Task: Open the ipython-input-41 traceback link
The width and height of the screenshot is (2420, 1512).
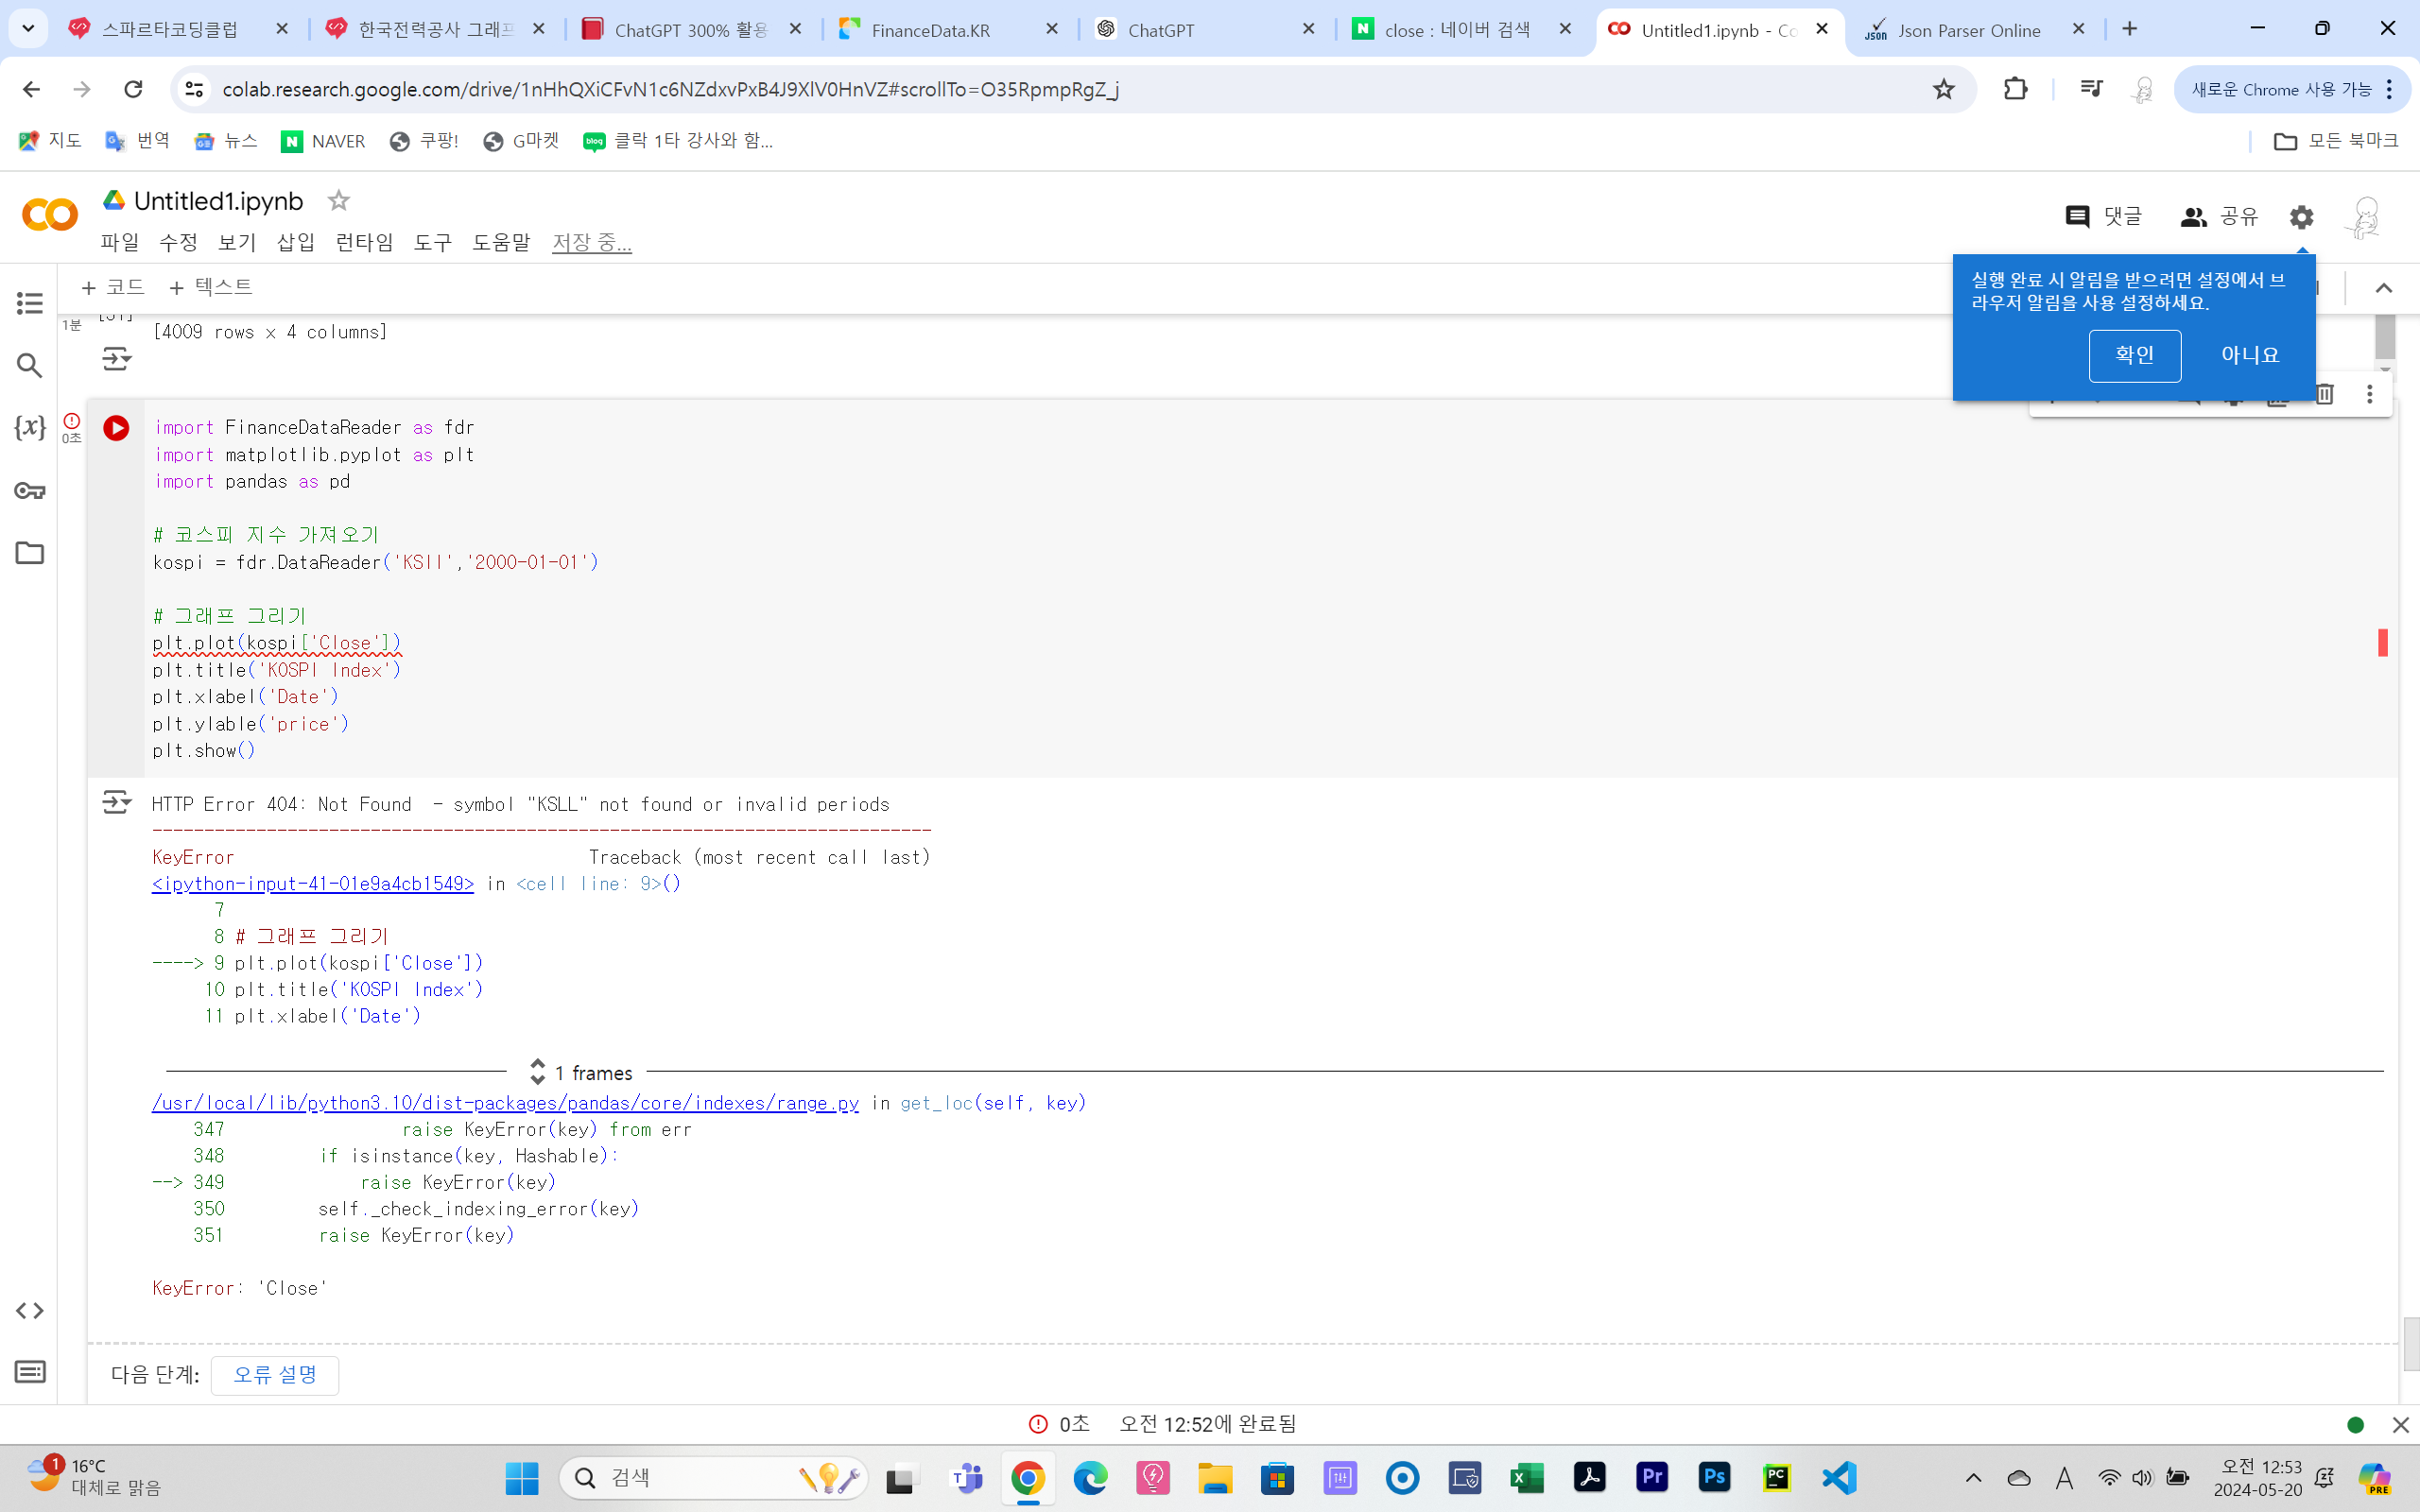Action: 313,883
